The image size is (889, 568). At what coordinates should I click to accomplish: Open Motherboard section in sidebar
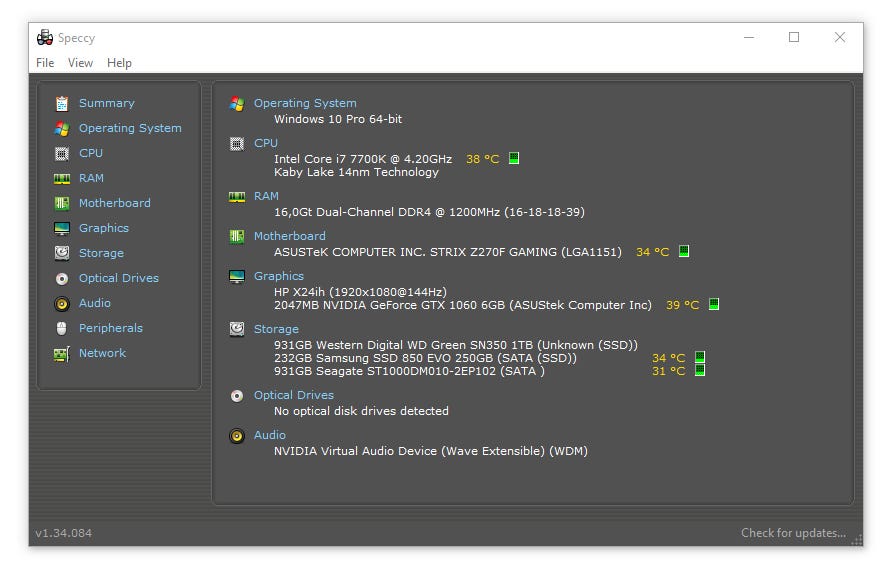pyautogui.click(x=115, y=203)
